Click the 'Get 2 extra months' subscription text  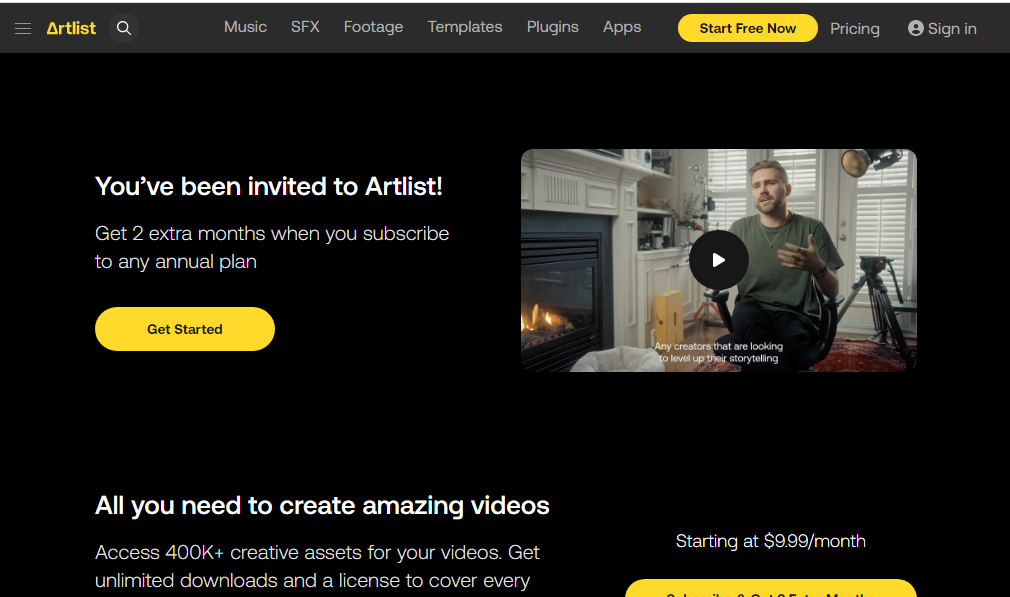pos(272,247)
